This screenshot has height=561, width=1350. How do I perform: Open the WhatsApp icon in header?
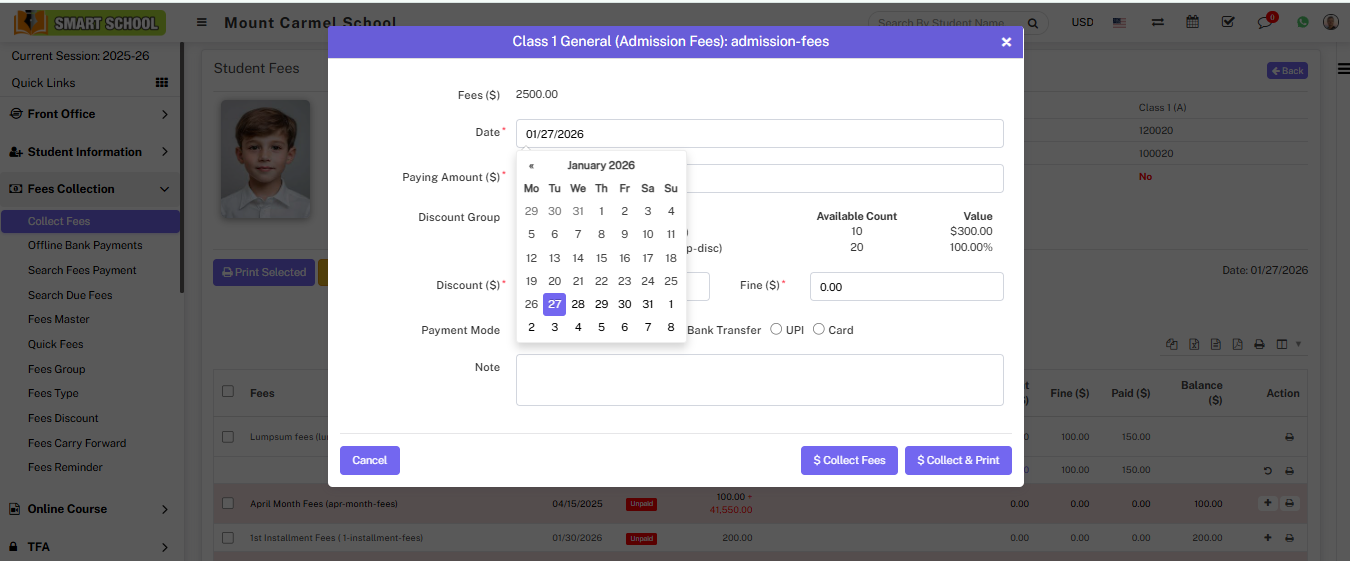point(1302,22)
